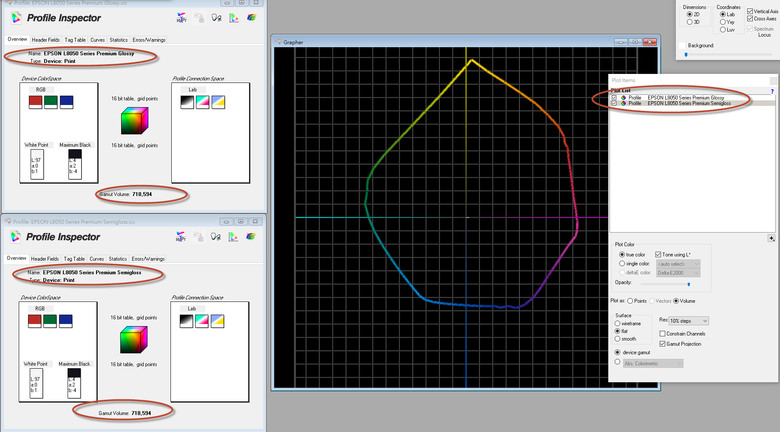
Task: Toggle the Tone using L* checkbox
Action: (x=658, y=254)
